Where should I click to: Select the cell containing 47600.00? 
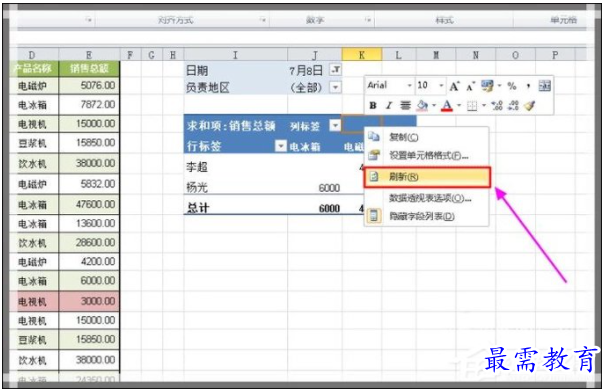89,204
